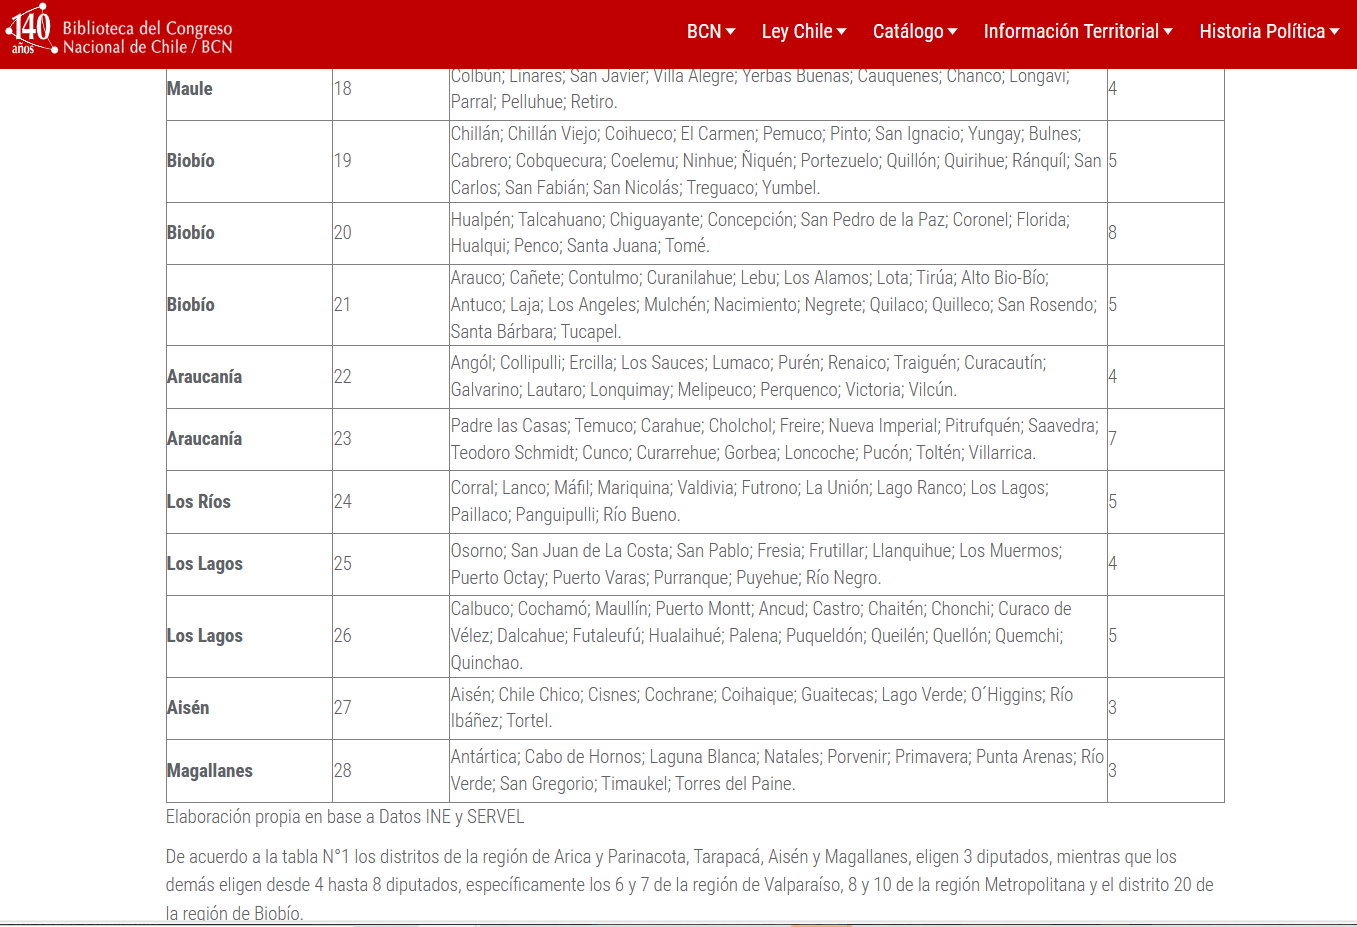Expand Información Territorial menu
The width and height of the screenshot is (1357, 927).
coord(1078,31)
